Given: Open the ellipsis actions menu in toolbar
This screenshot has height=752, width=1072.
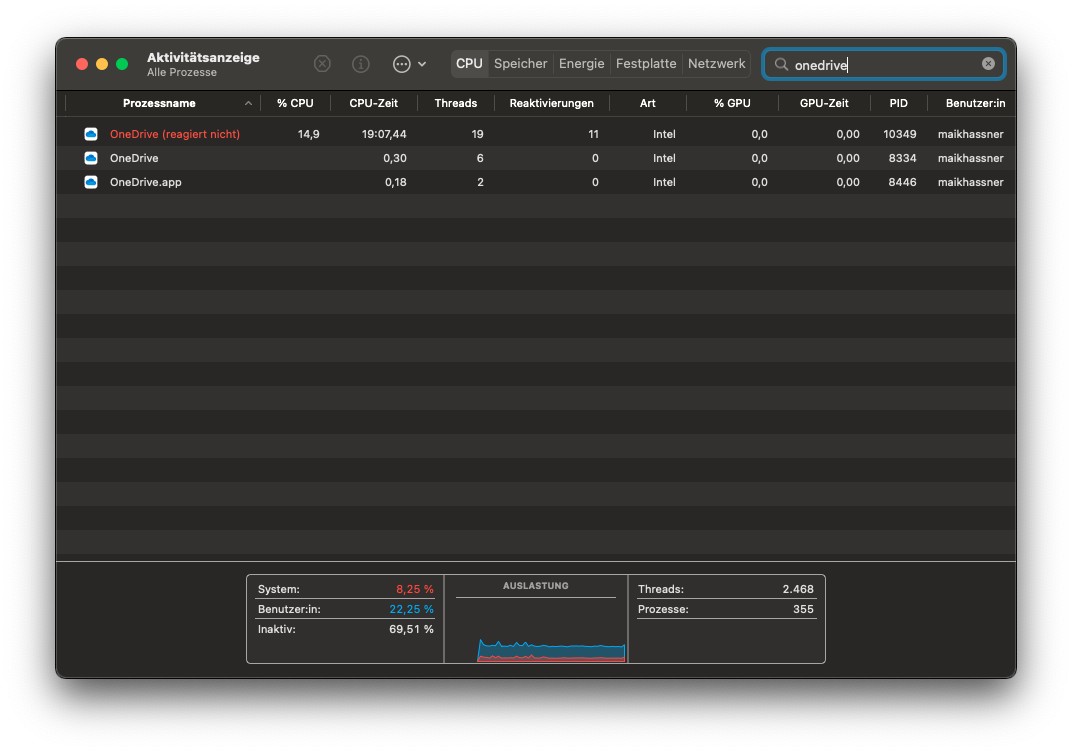Looking at the screenshot, I should point(402,64).
